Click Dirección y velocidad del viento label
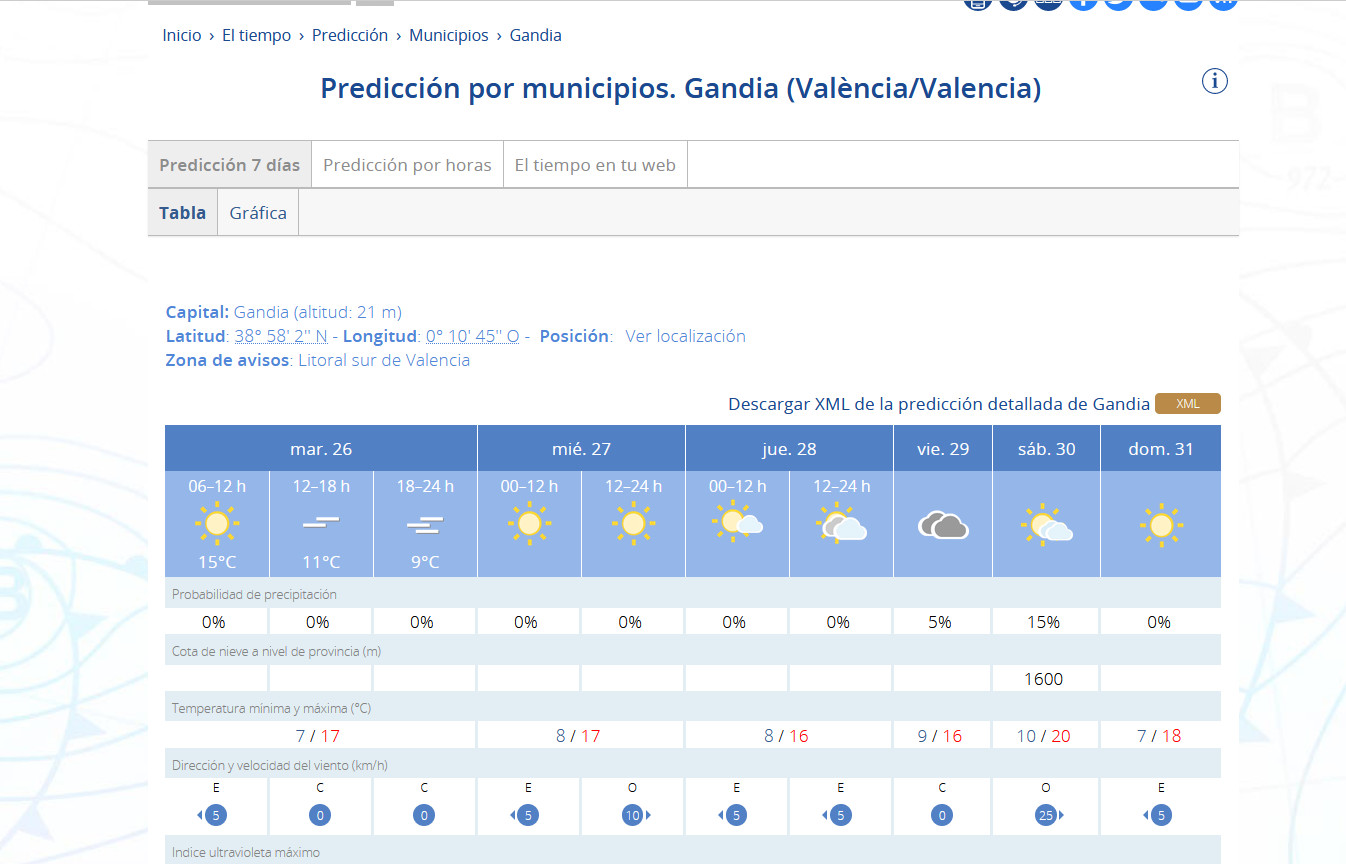 pos(280,765)
